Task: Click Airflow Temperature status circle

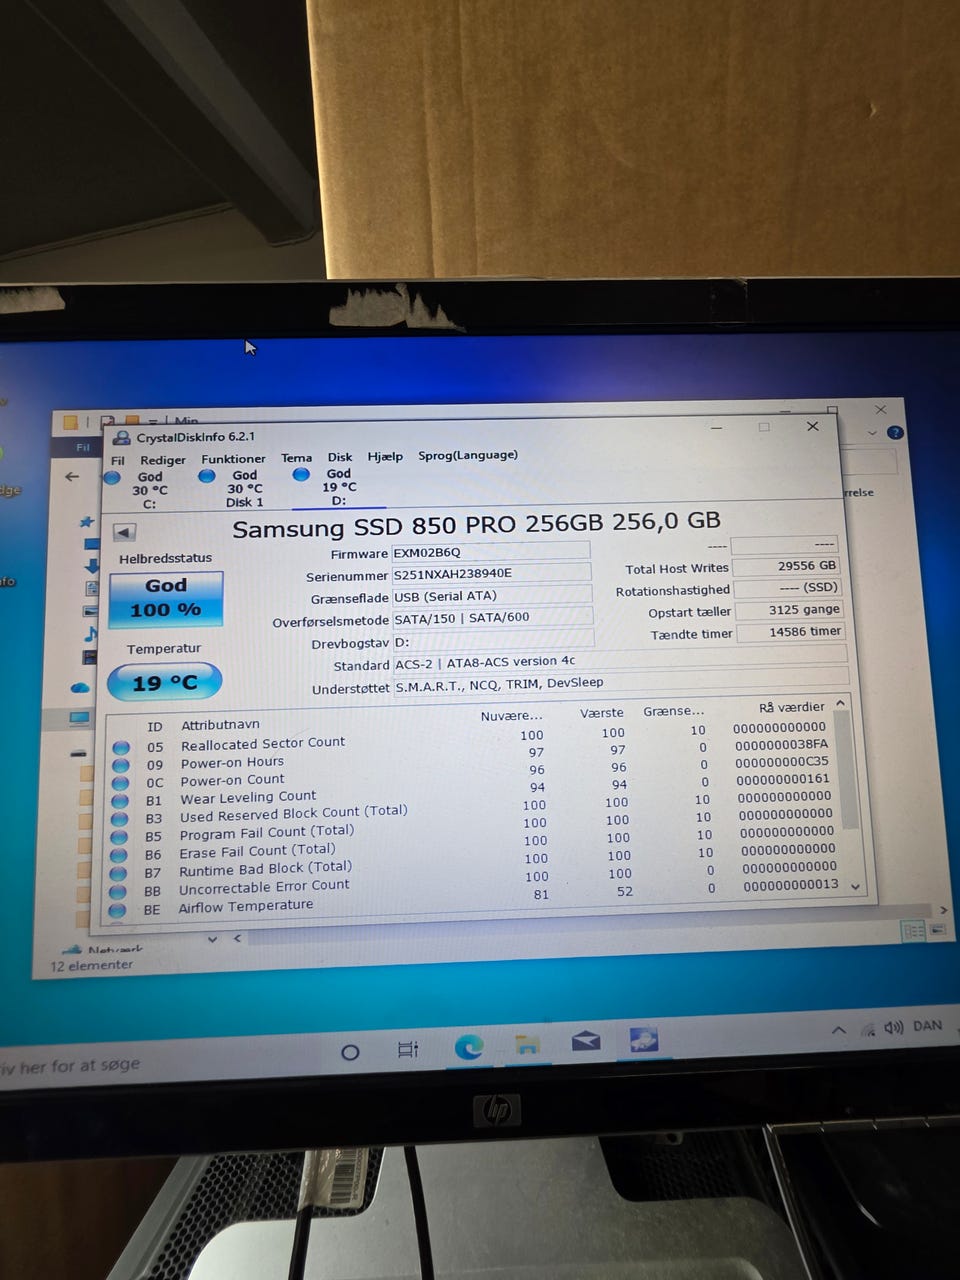Action: pos(117,910)
